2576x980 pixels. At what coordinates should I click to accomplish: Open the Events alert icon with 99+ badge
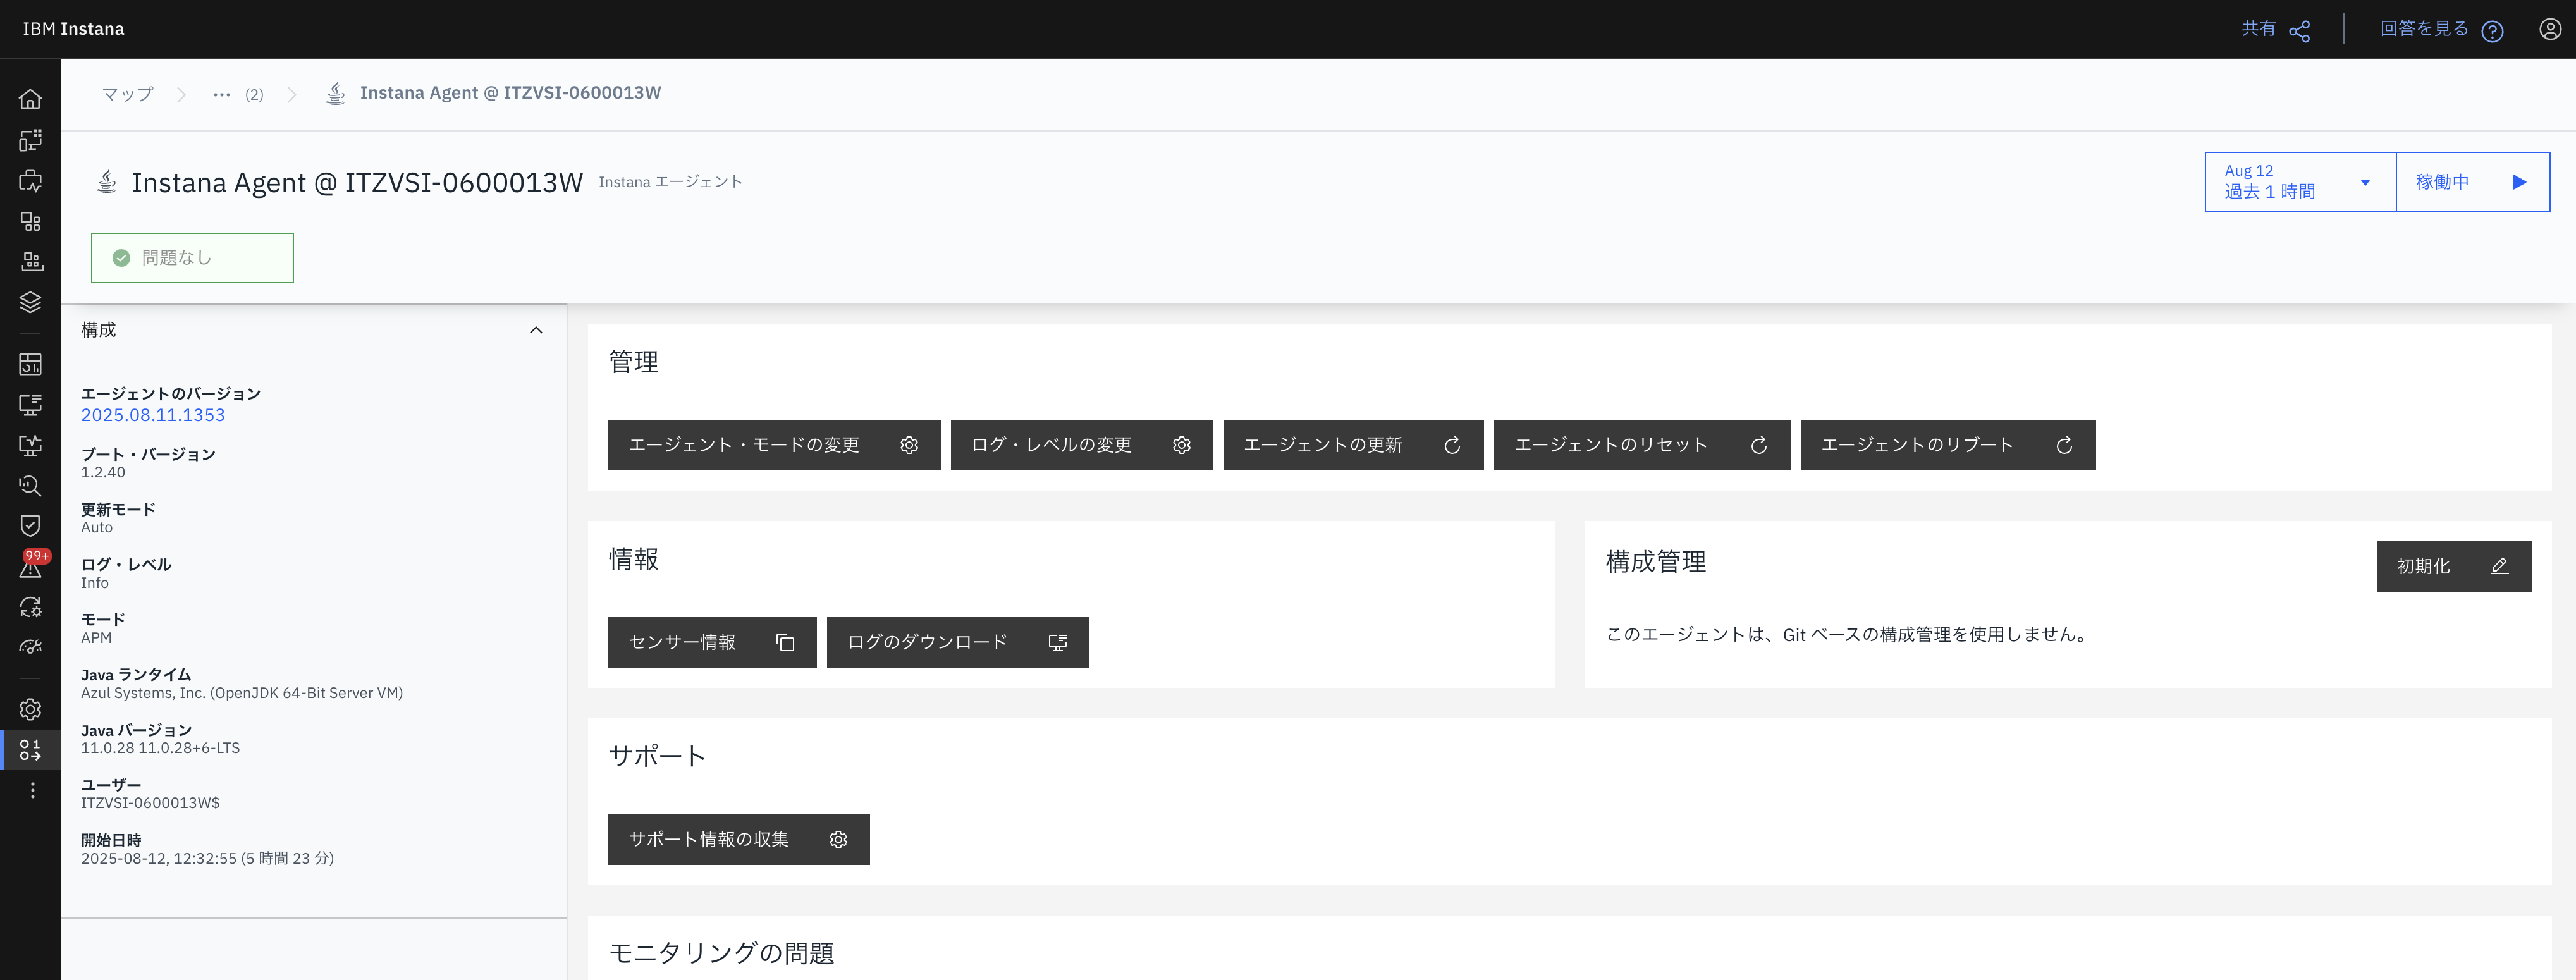point(30,568)
